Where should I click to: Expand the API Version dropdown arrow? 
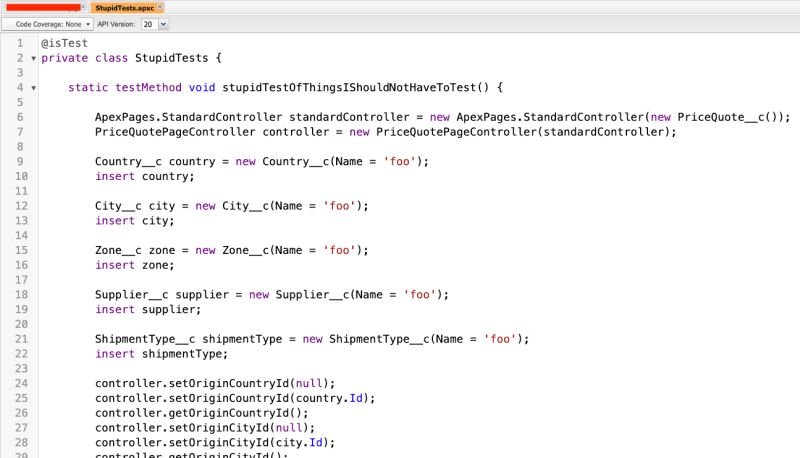(x=163, y=24)
